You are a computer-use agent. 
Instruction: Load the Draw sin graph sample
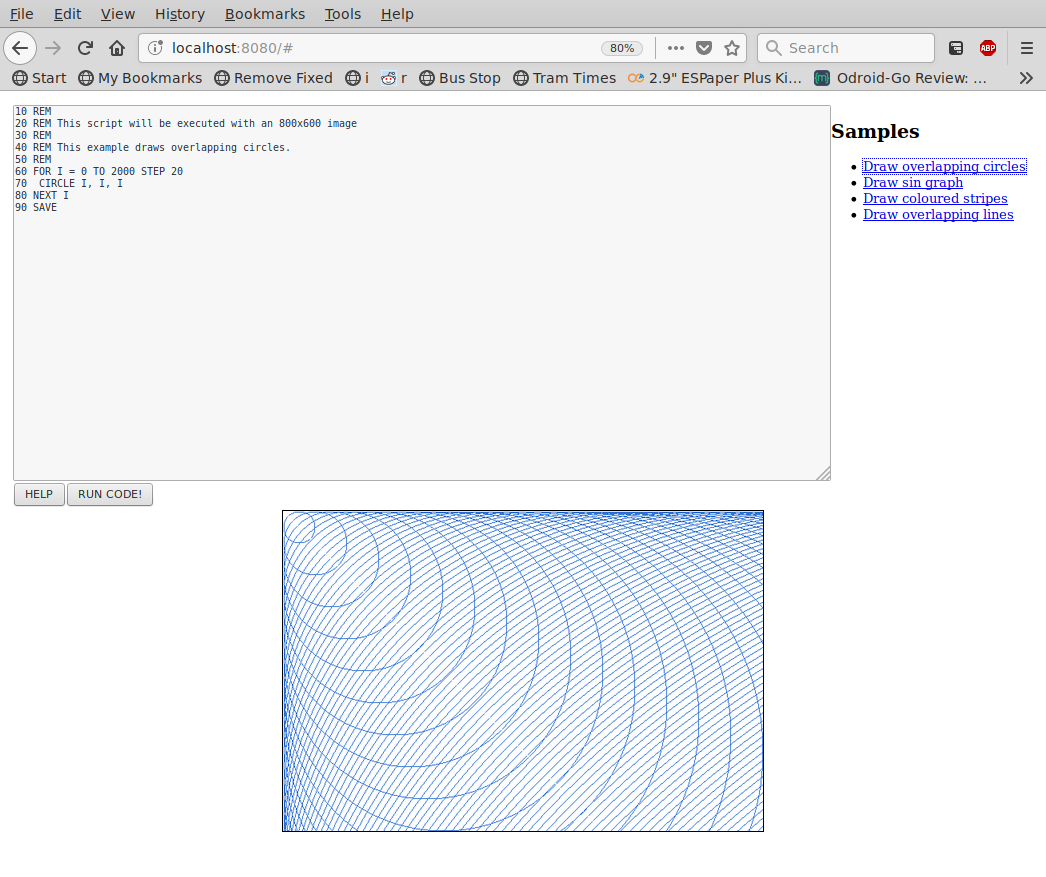tap(913, 182)
